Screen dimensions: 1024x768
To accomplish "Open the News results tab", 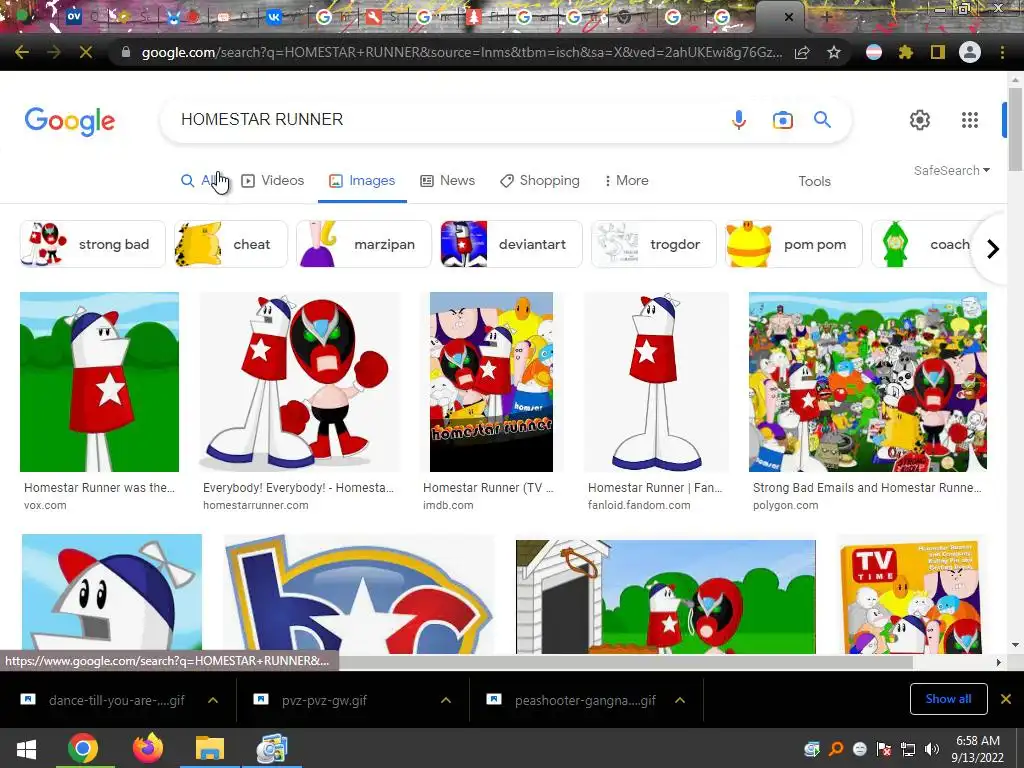I will 447,181.
